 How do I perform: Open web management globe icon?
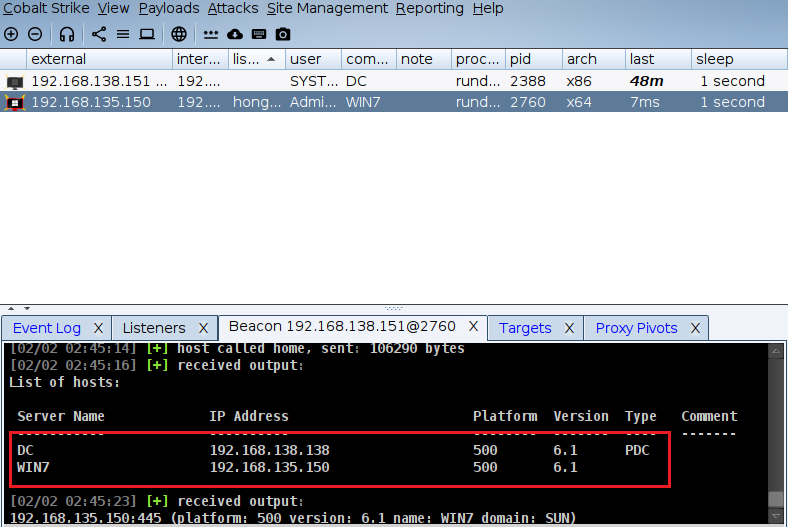pyautogui.click(x=179, y=34)
